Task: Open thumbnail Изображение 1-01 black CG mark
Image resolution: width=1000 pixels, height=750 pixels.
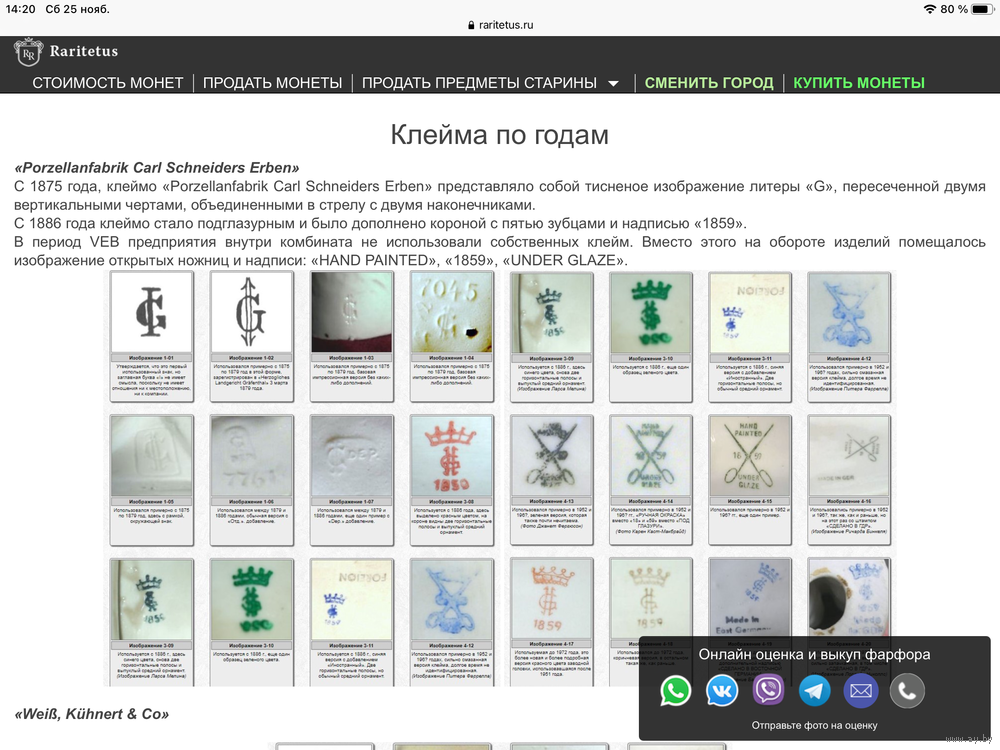Action: pyautogui.click(x=152, y=312)
